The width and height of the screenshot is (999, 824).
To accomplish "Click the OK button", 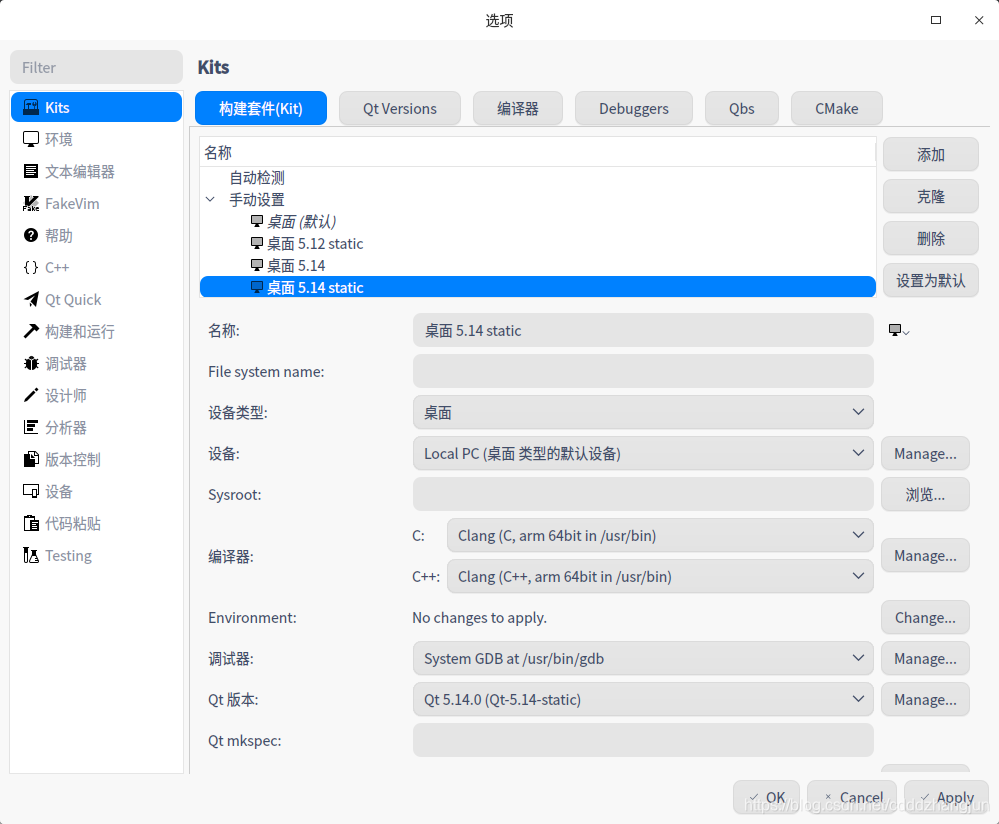I will coord(766,797).
